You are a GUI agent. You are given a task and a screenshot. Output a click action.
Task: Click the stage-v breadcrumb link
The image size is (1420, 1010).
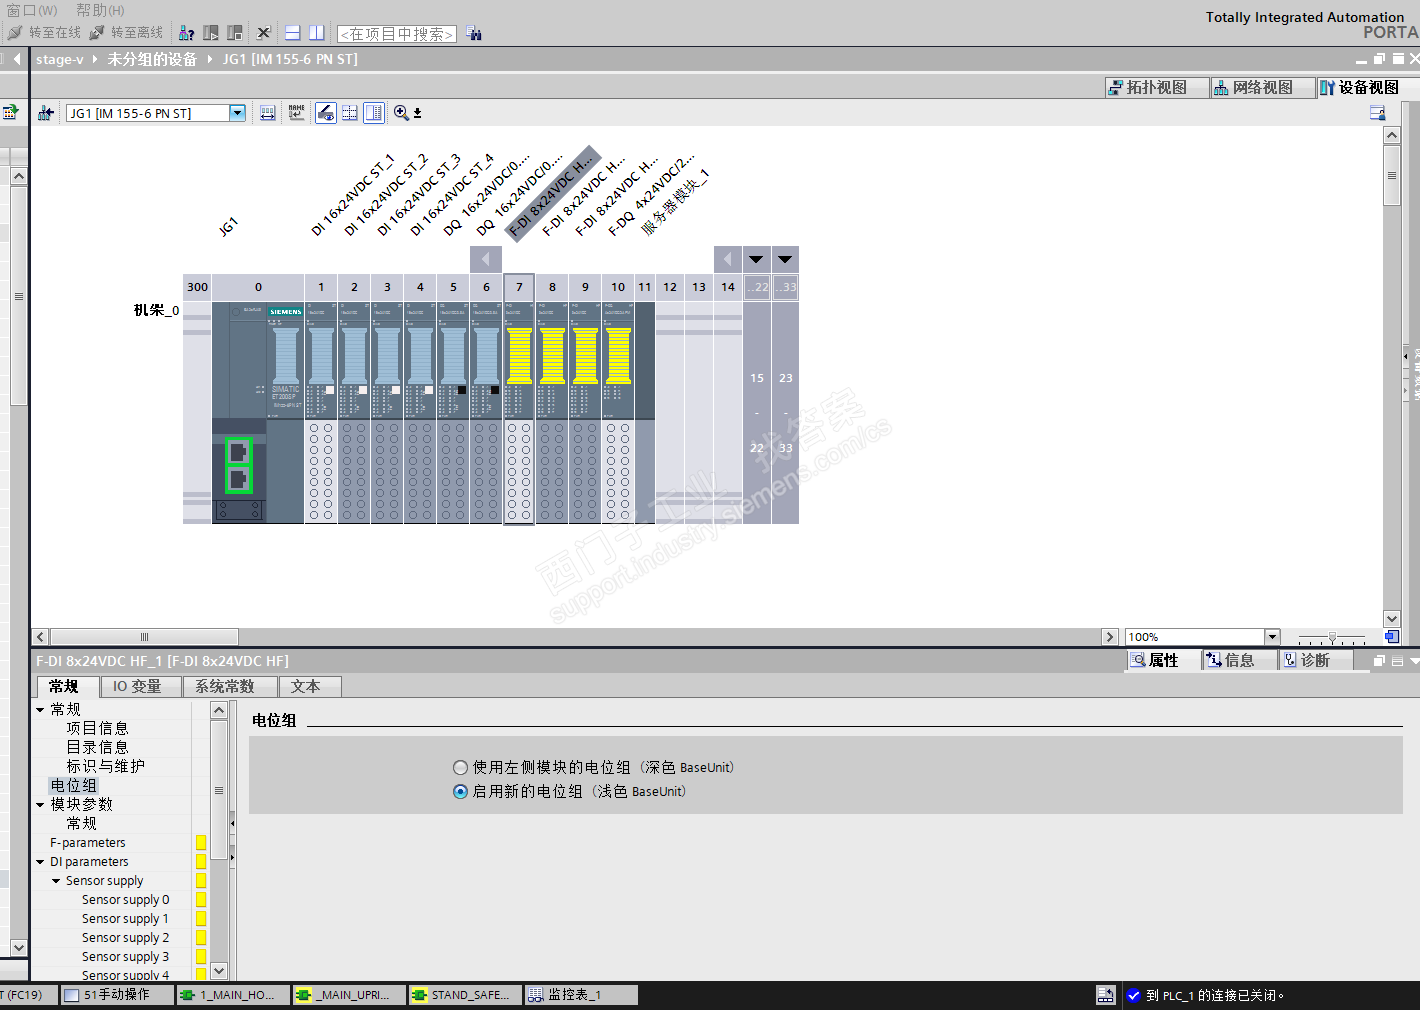[x=60, y=59]
